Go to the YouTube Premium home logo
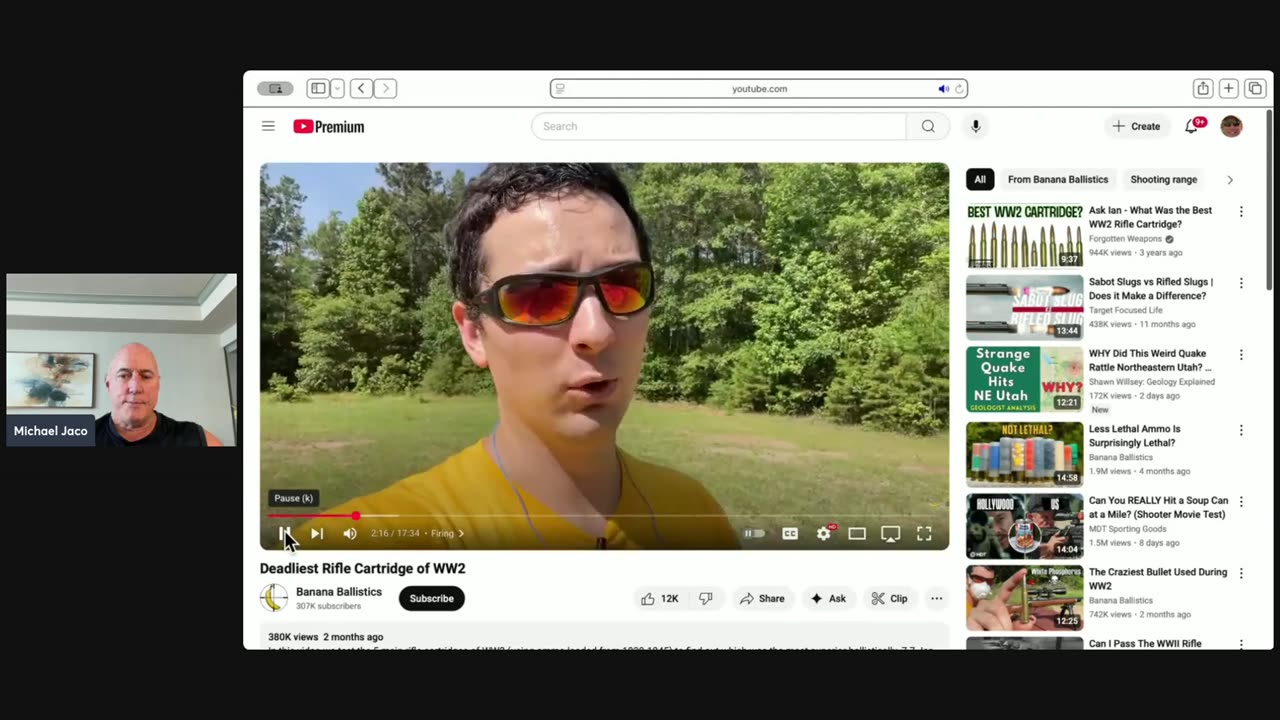This screenshot has height=720, width=1280. point(328,127)
